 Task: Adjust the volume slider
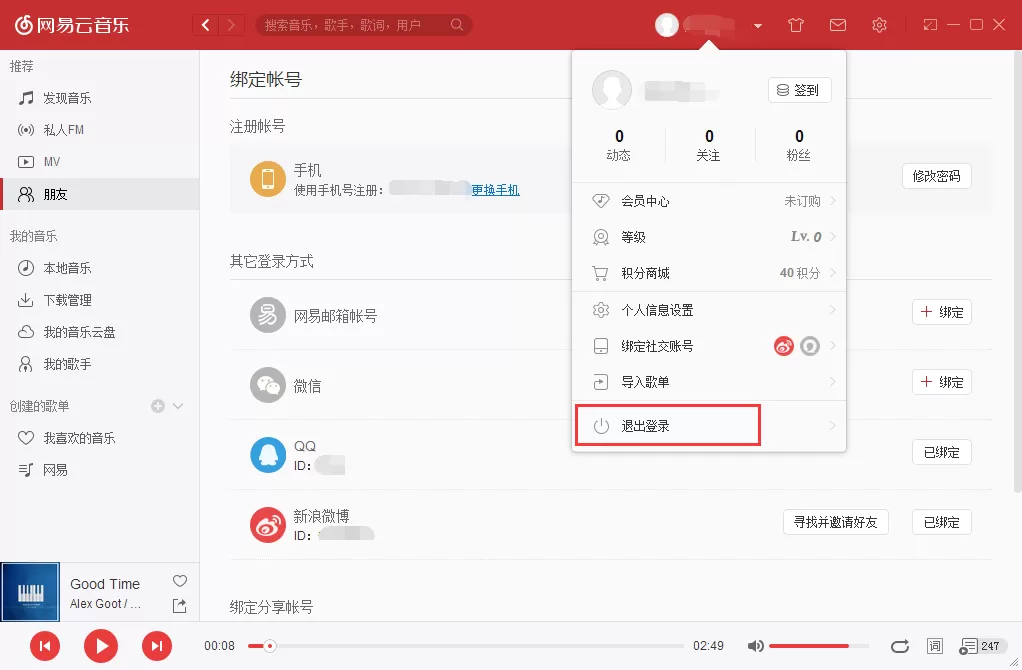click(819, 646)
